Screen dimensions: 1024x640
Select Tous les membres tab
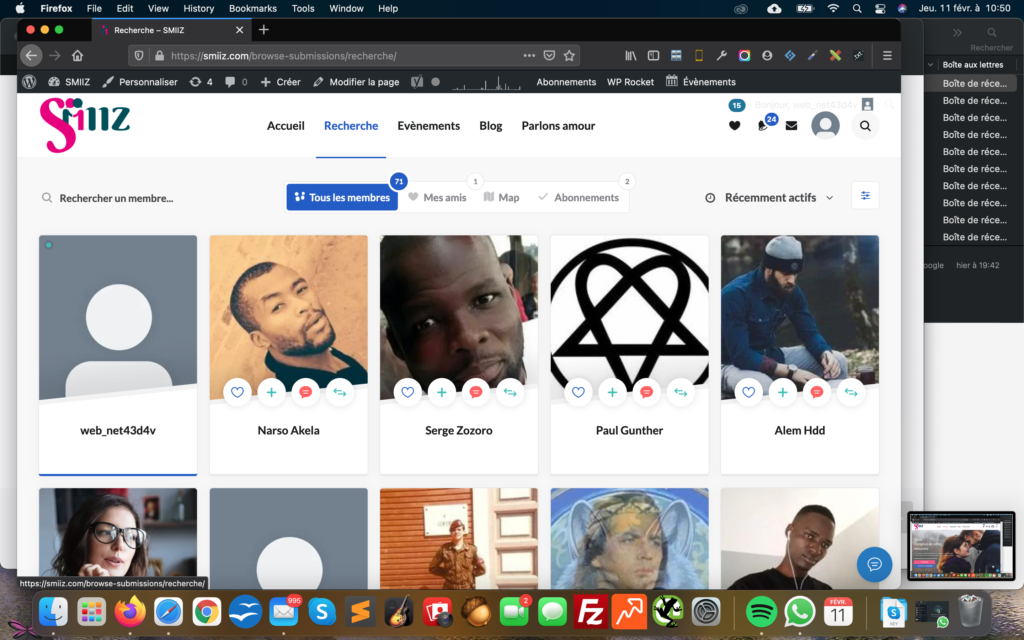click(342, 197)
